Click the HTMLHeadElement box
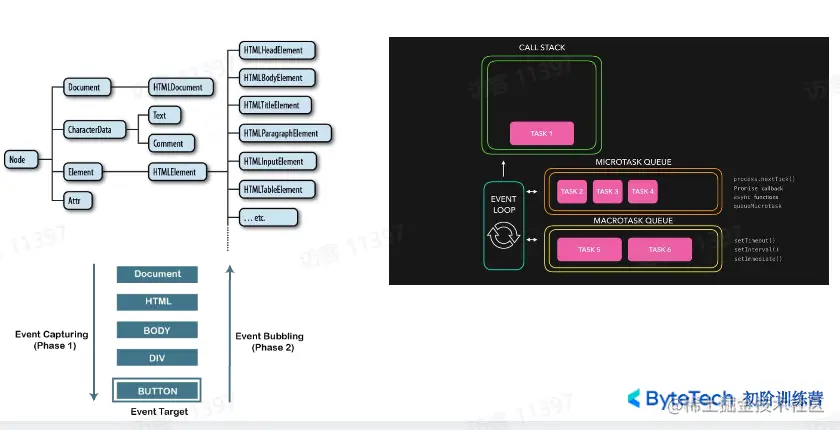 [x=277, y=50]
